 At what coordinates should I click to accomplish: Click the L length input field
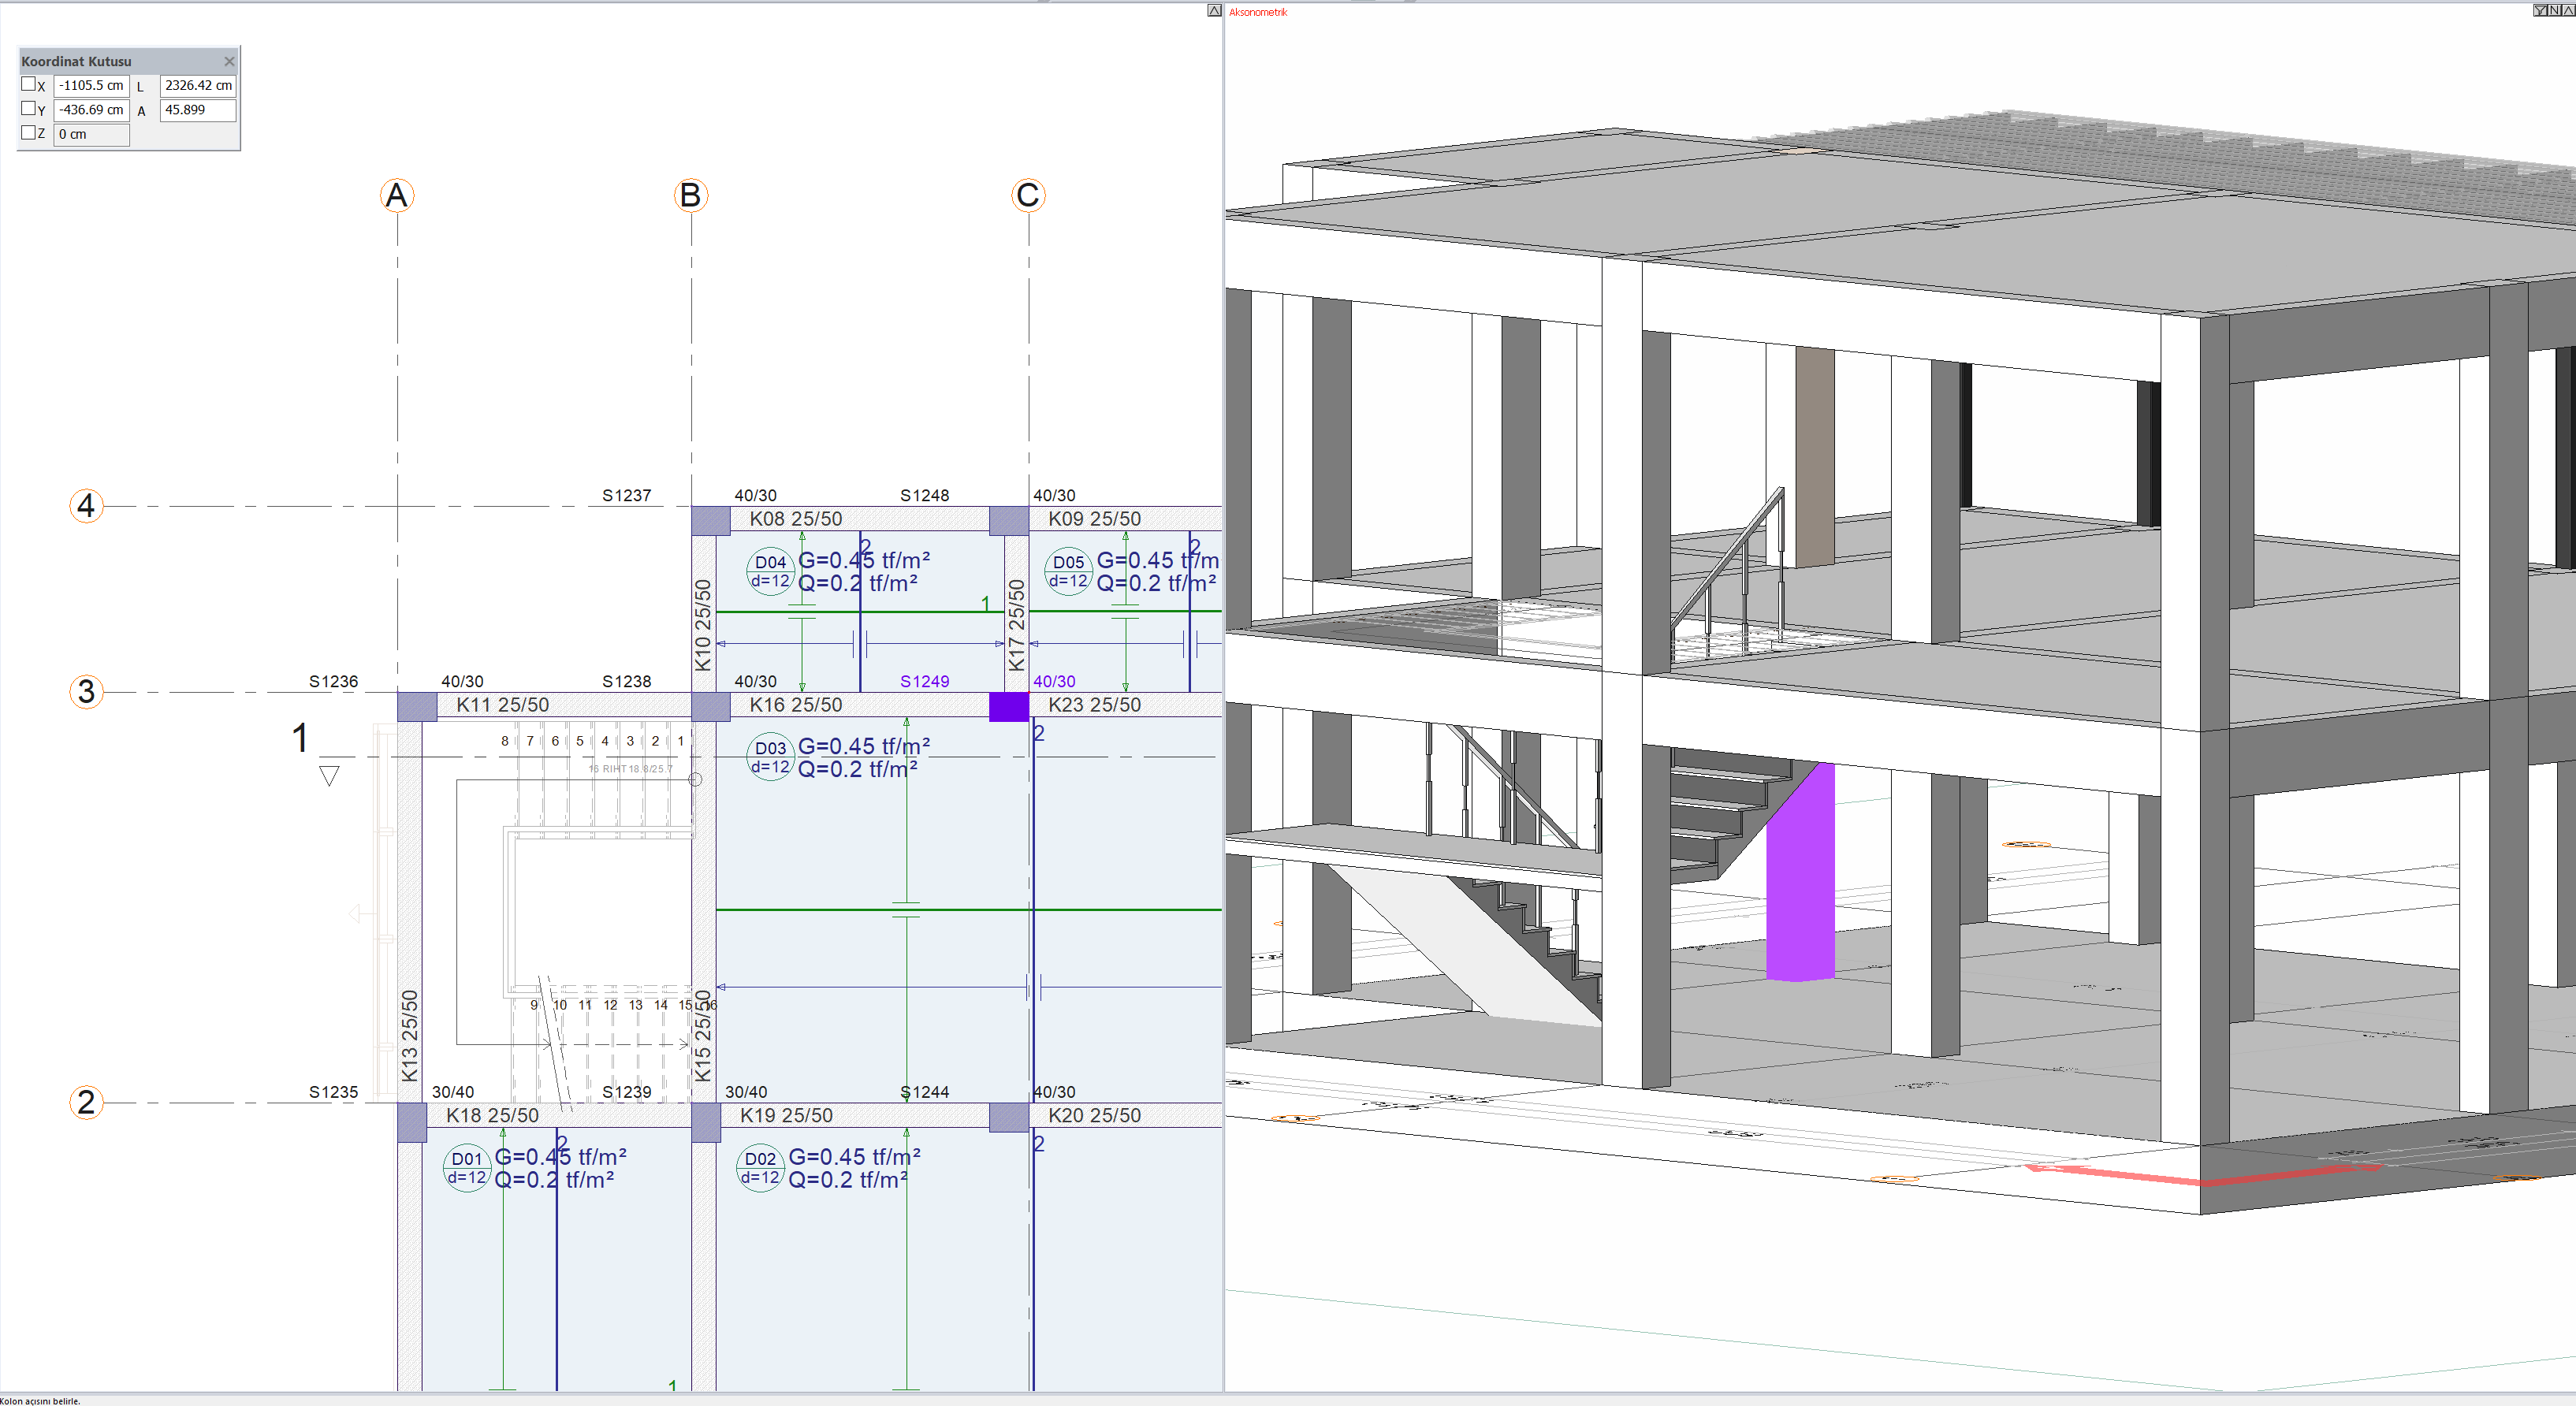pos(197,86)
